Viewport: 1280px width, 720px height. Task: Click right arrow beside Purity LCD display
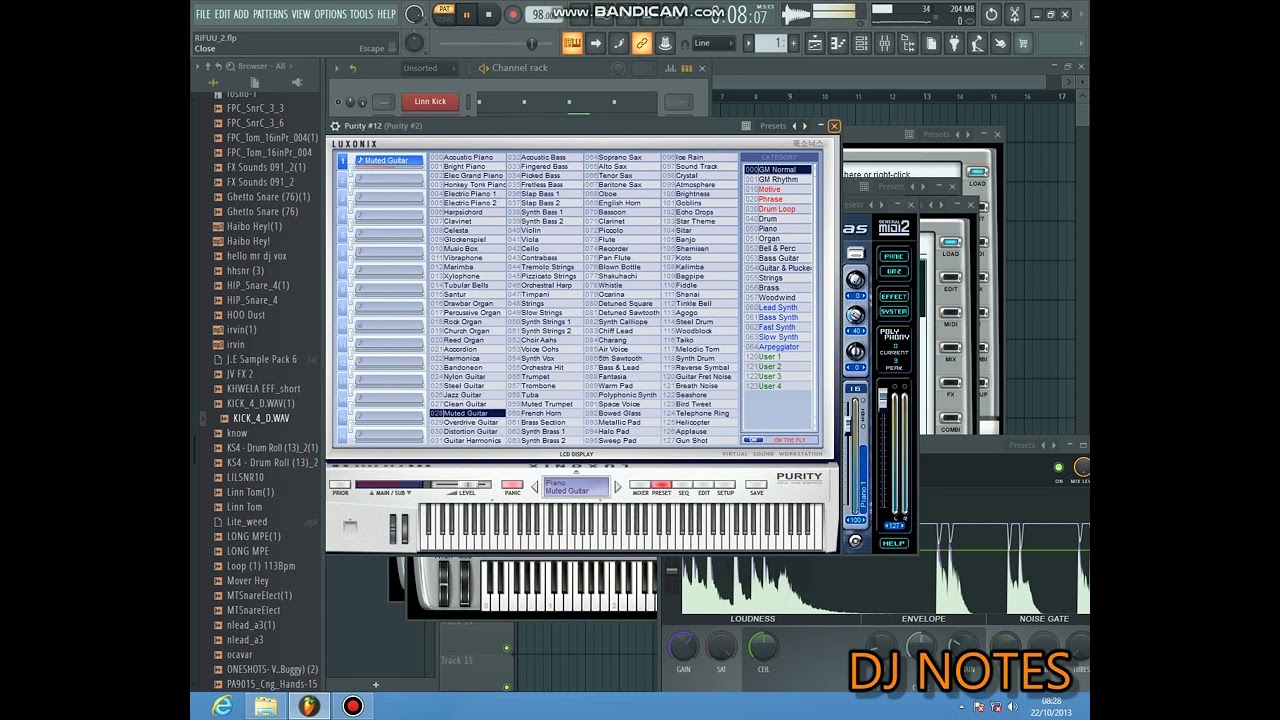tap(617, 487)
